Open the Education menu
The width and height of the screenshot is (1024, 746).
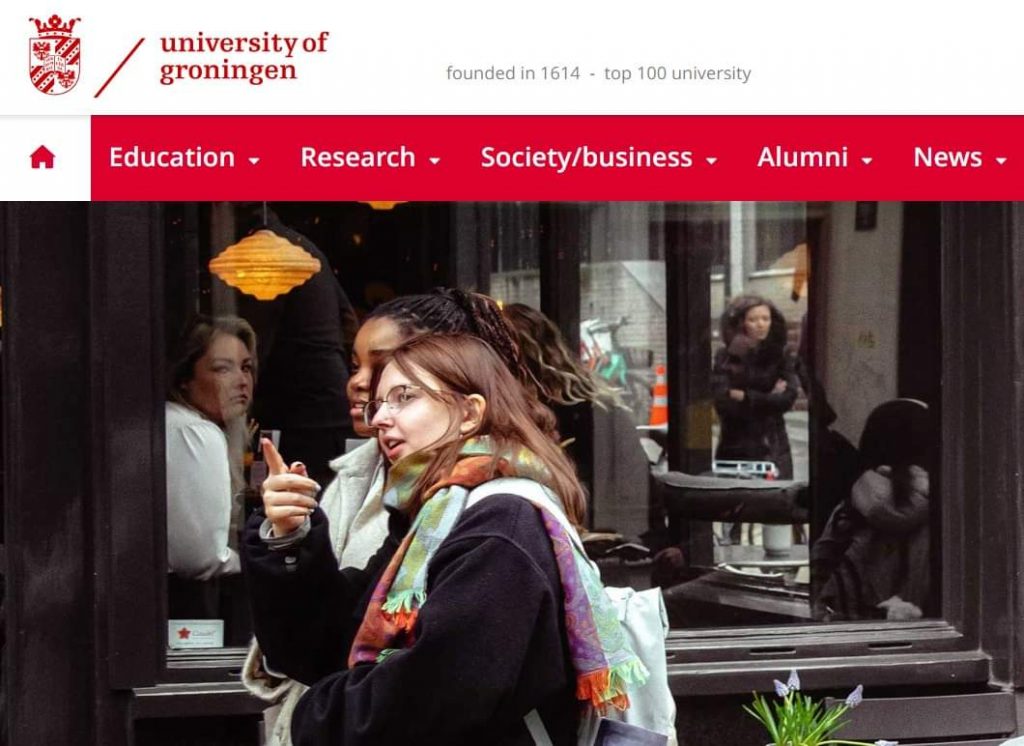(x=172, y=157)
